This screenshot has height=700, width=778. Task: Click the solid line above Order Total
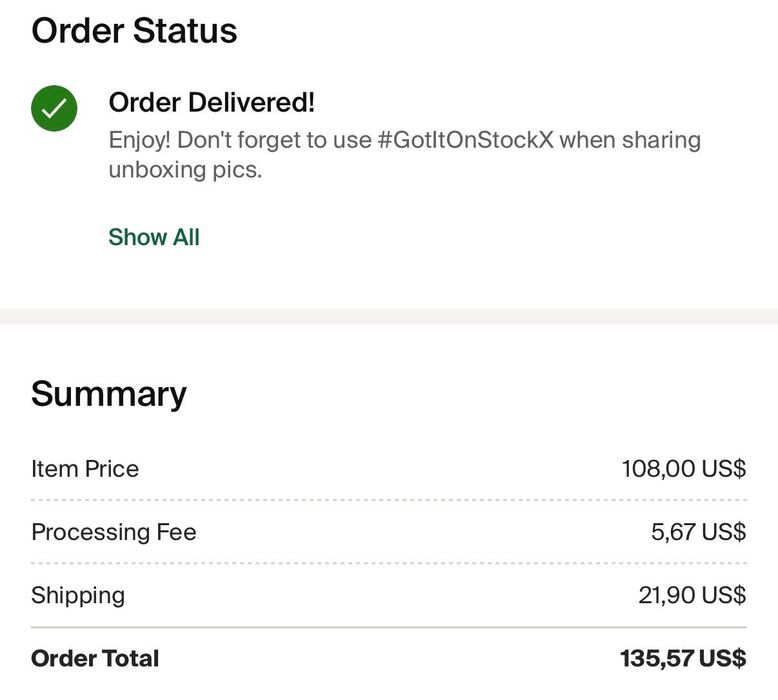[389, 627]
